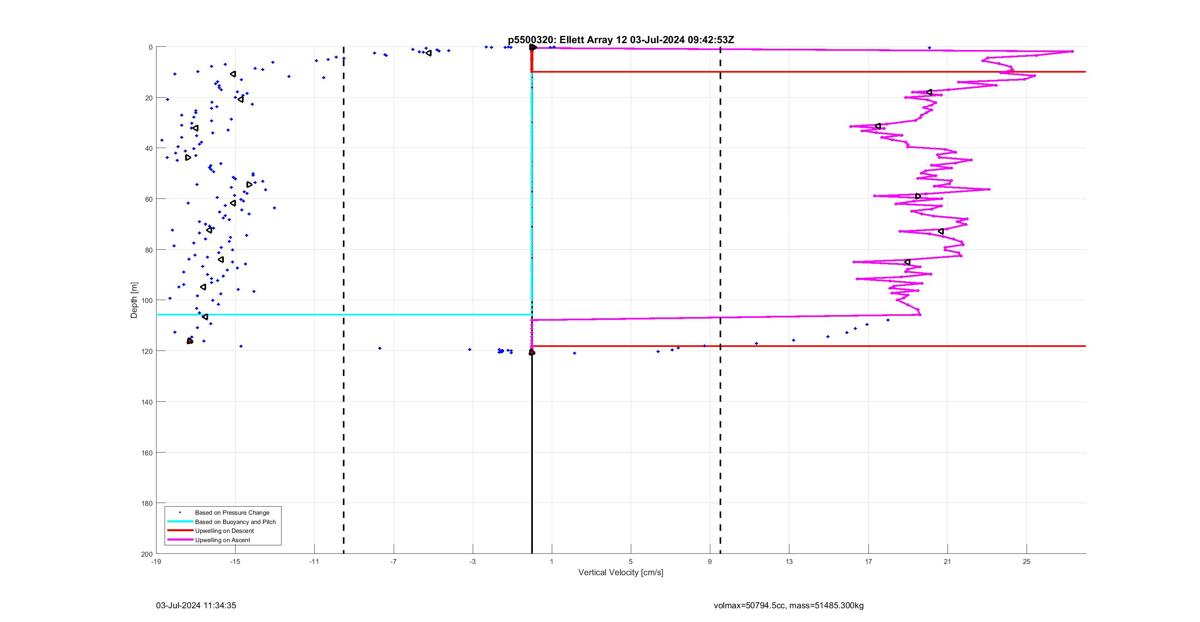This screenshot has height=622, width=1200.
Task: Click the "Depth [m]" y-axis label
Action: point(134,300)
